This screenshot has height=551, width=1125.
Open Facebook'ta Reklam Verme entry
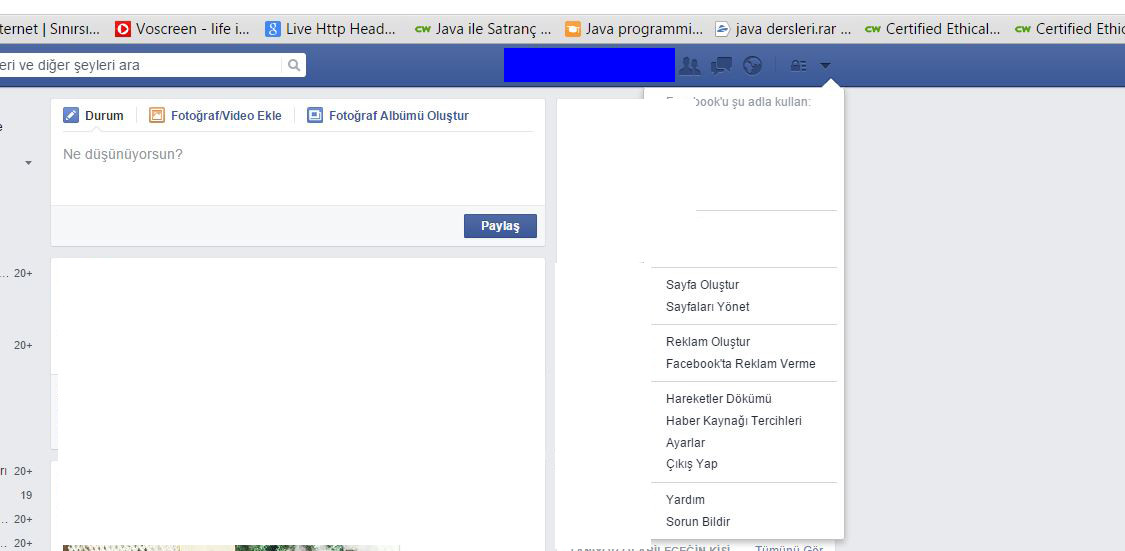click(x=740, y=364)
